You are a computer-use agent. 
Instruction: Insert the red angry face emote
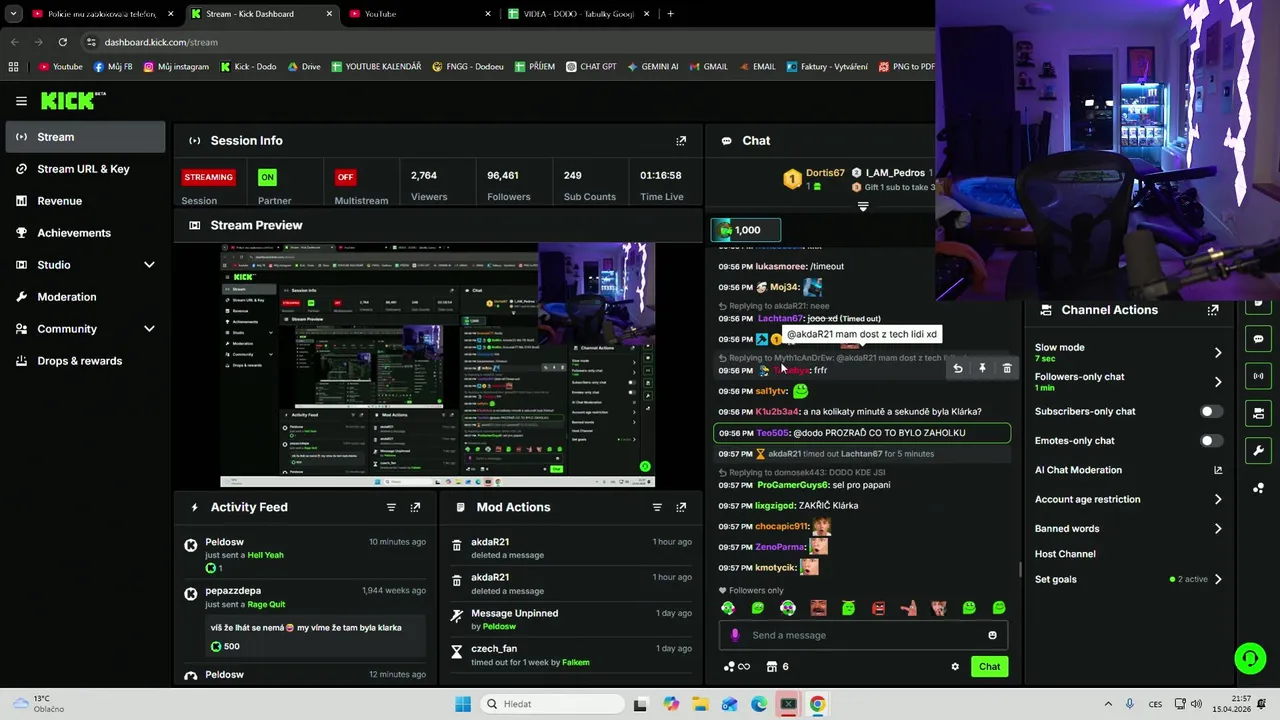[879, 608]
